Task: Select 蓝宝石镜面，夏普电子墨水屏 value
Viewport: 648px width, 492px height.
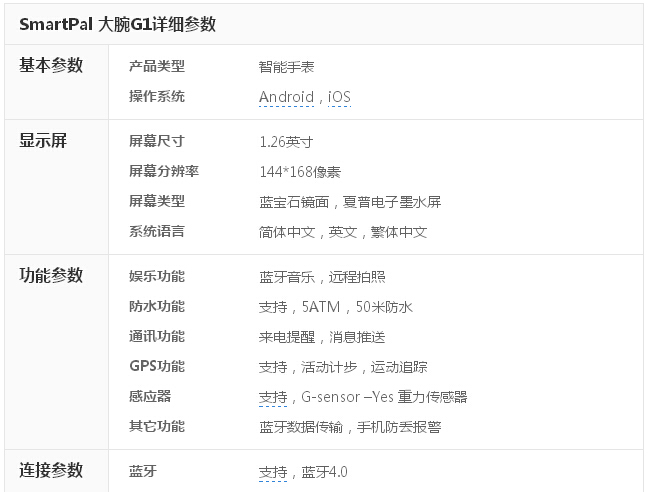Action: click(x=350, y=202)
